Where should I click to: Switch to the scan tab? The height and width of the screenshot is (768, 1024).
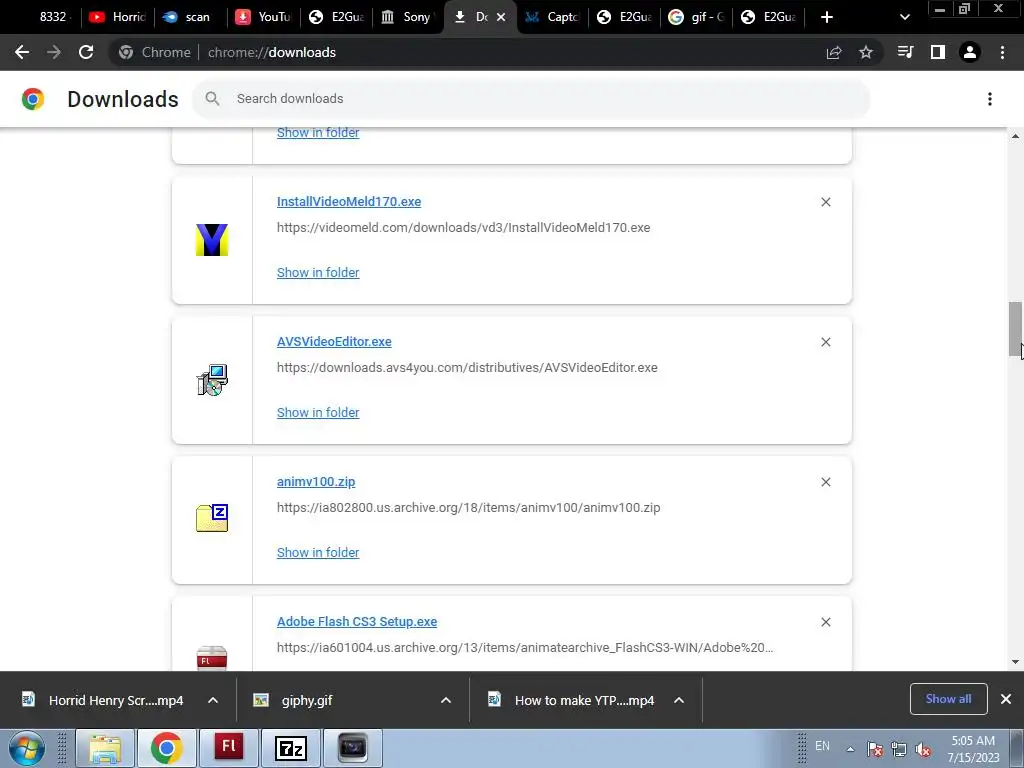point(189,17)
